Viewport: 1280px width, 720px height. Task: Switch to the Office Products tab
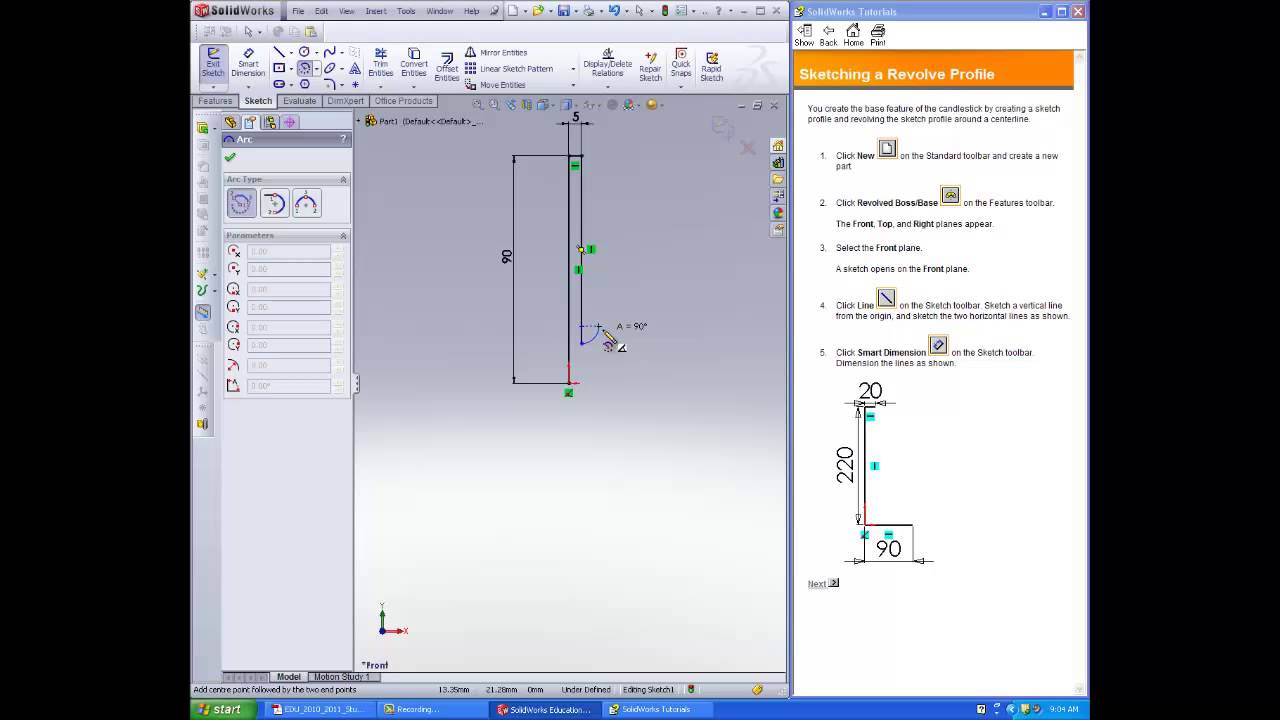coord(404,101)
